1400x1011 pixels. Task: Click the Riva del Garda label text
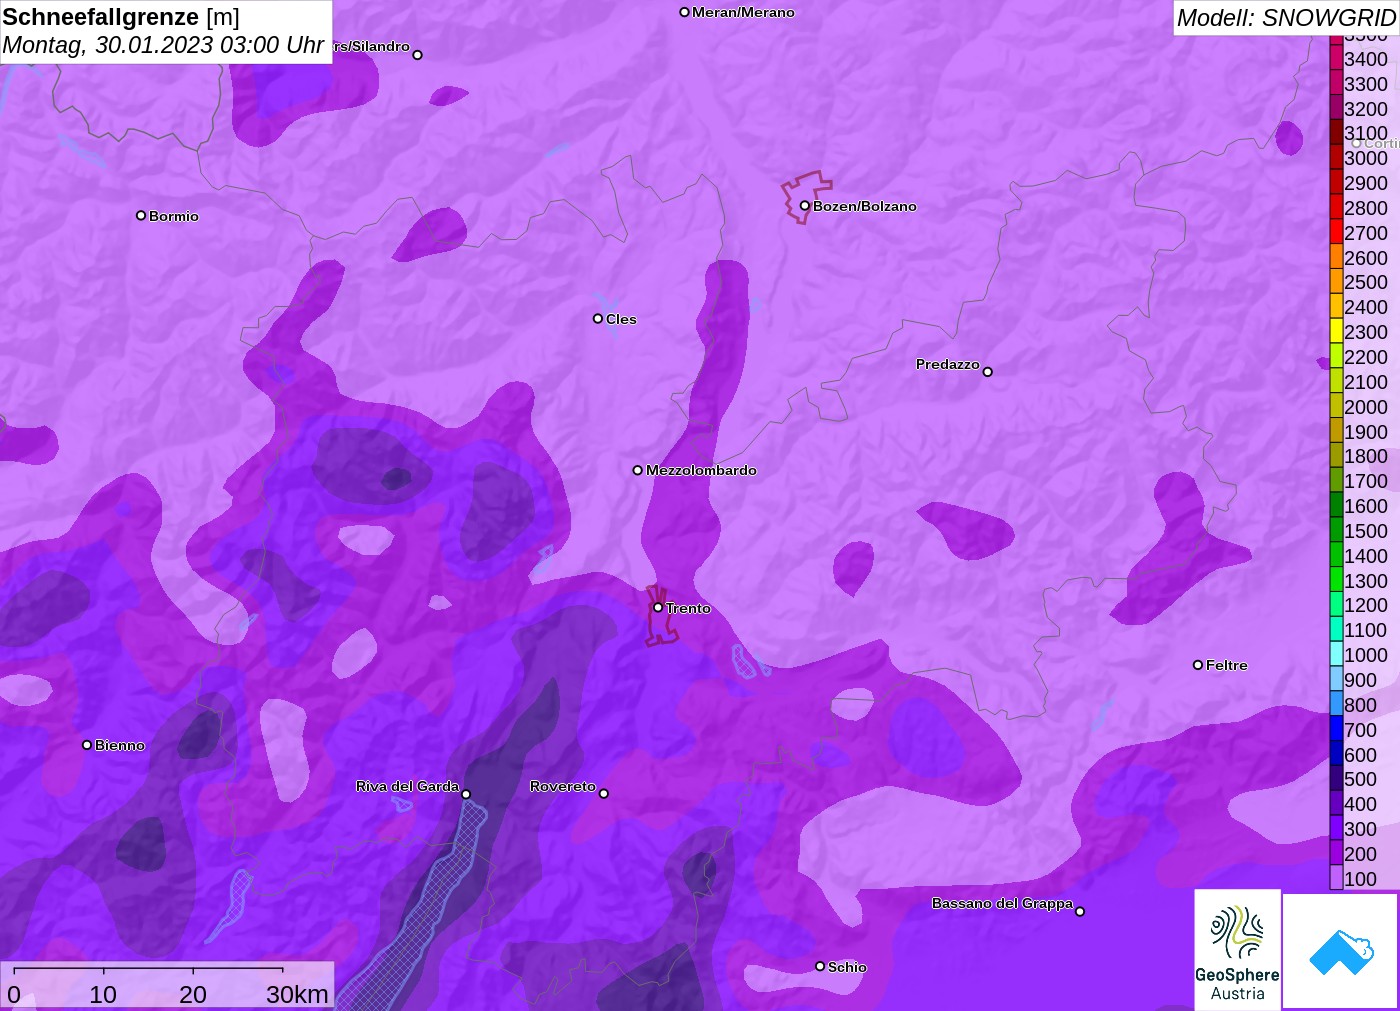click(407, 786)
